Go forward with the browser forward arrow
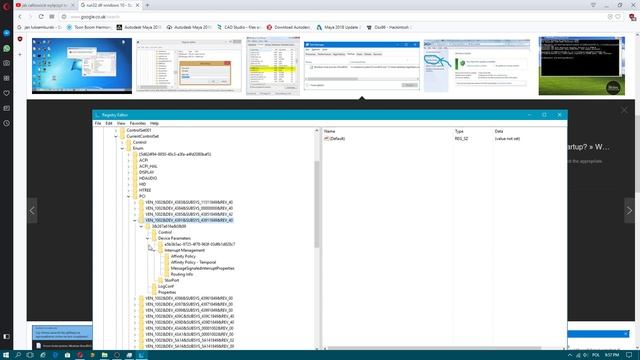This screenshot has height=360, width=640. [x=30, y=17]
